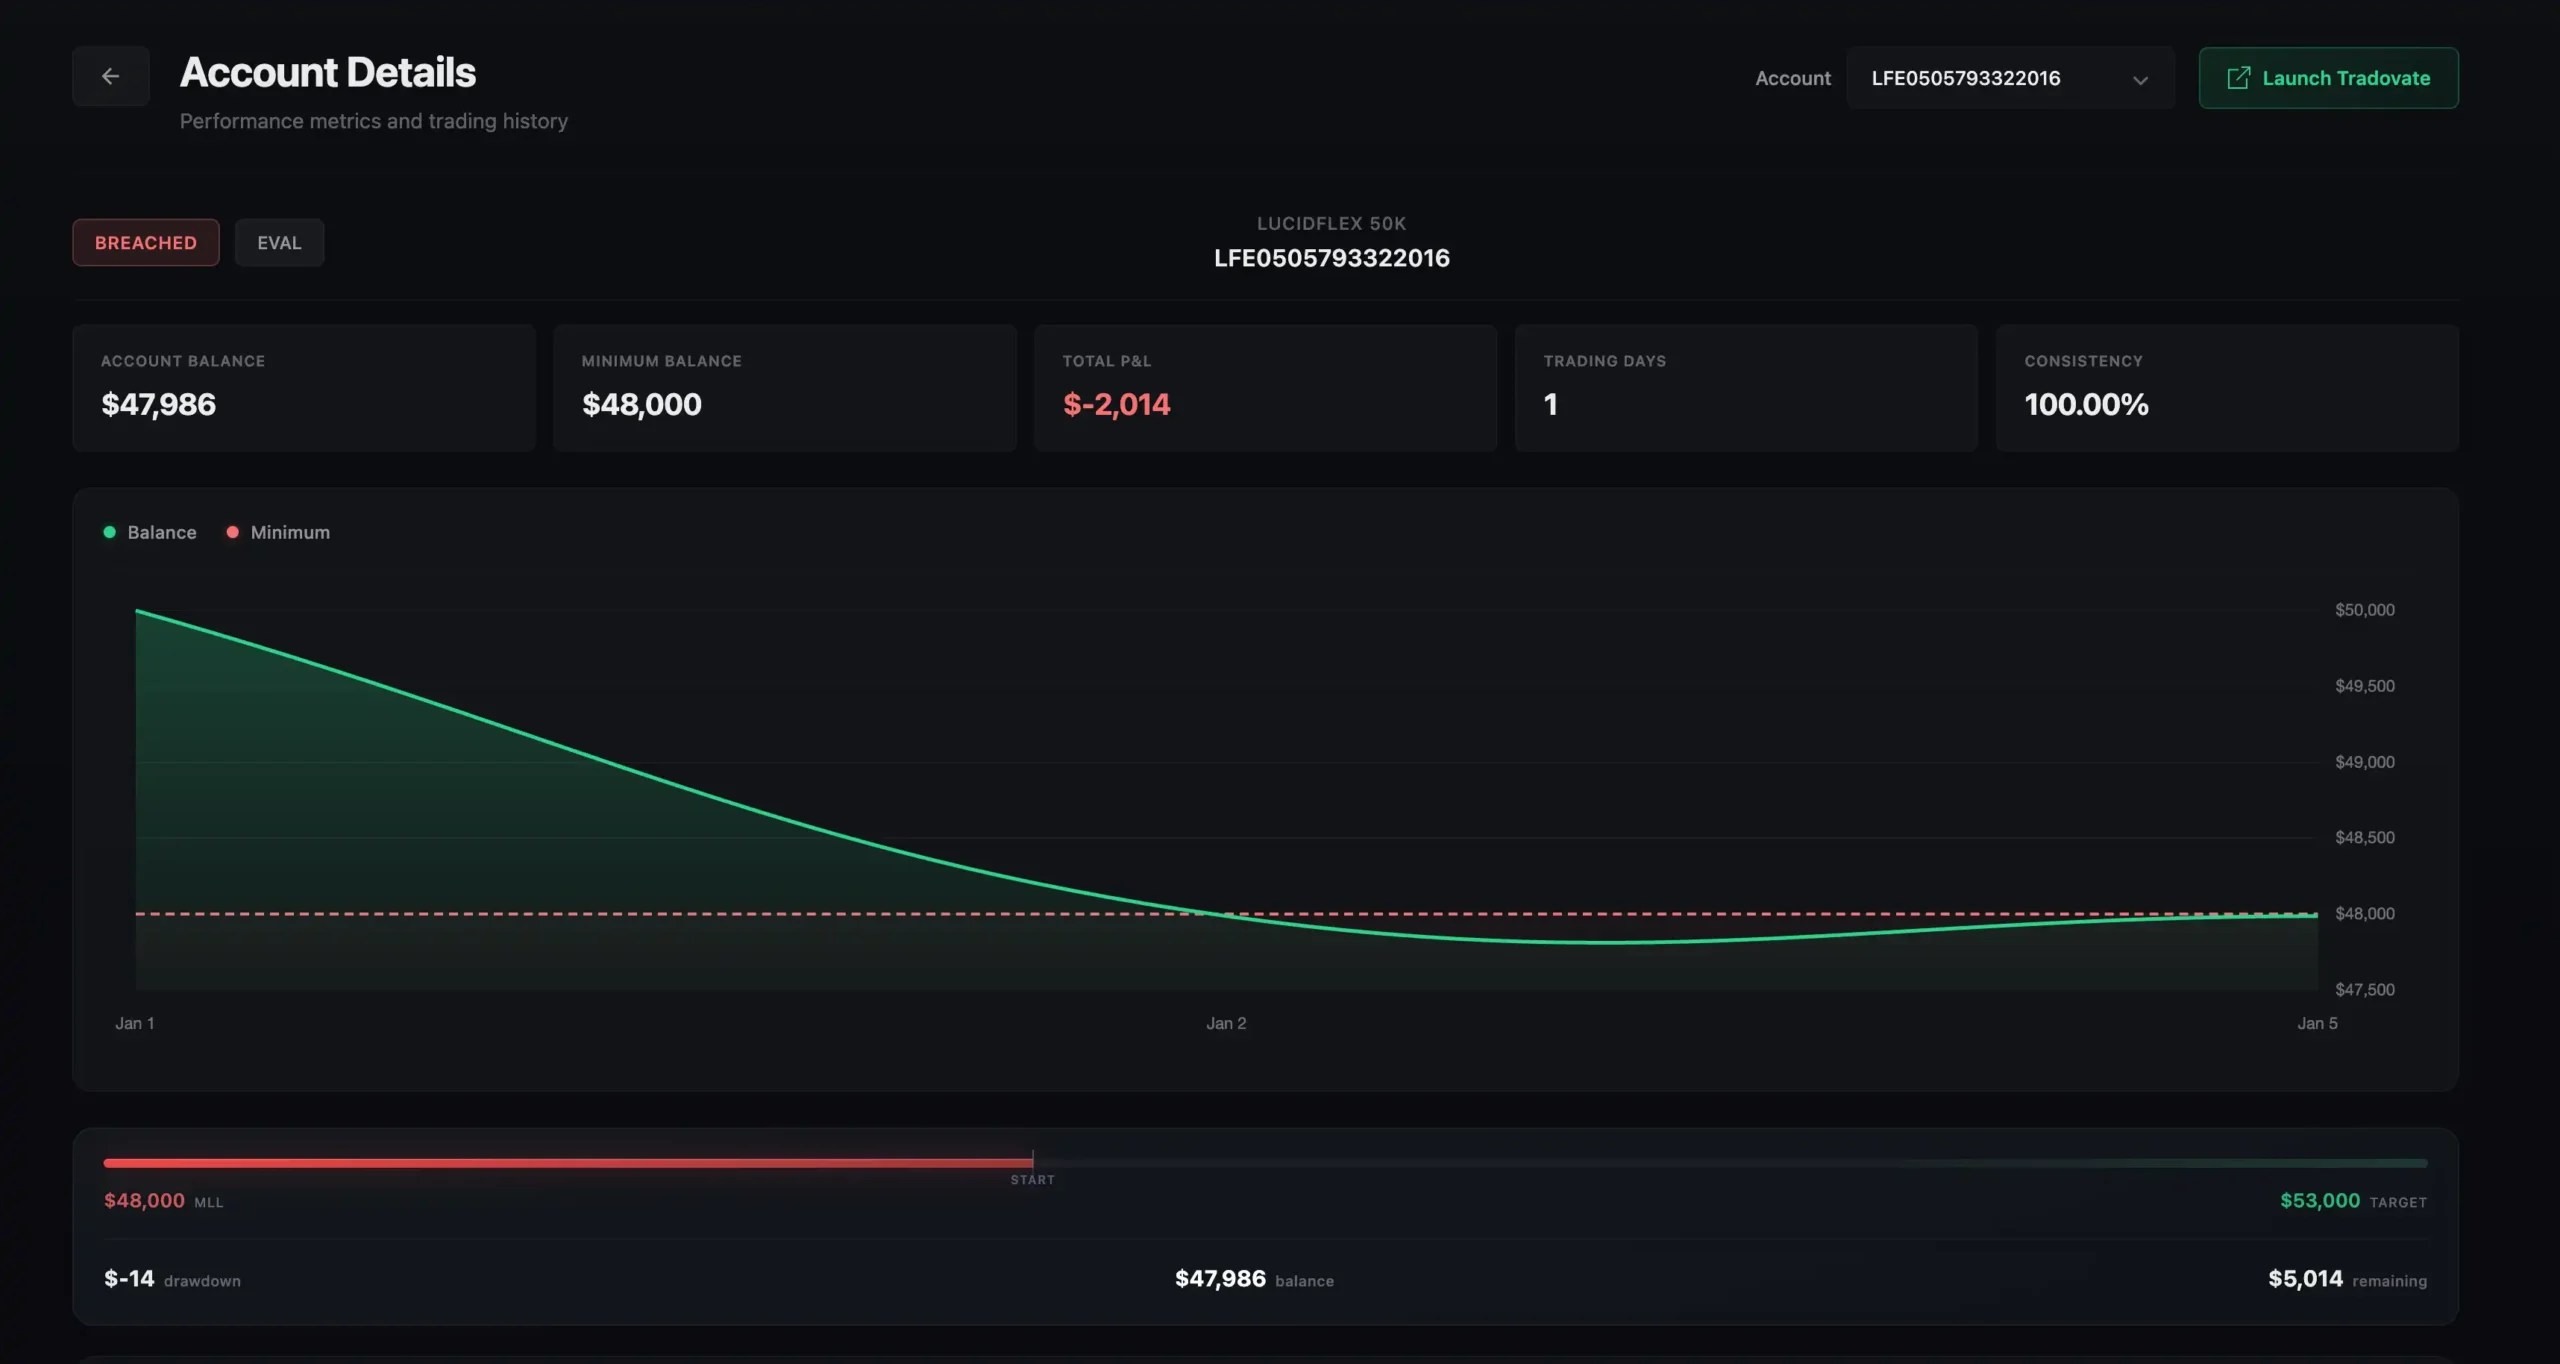Screen dimensions: 2560x1364
Task: Click the green Balance legend dot
Action: coord(110,532)
